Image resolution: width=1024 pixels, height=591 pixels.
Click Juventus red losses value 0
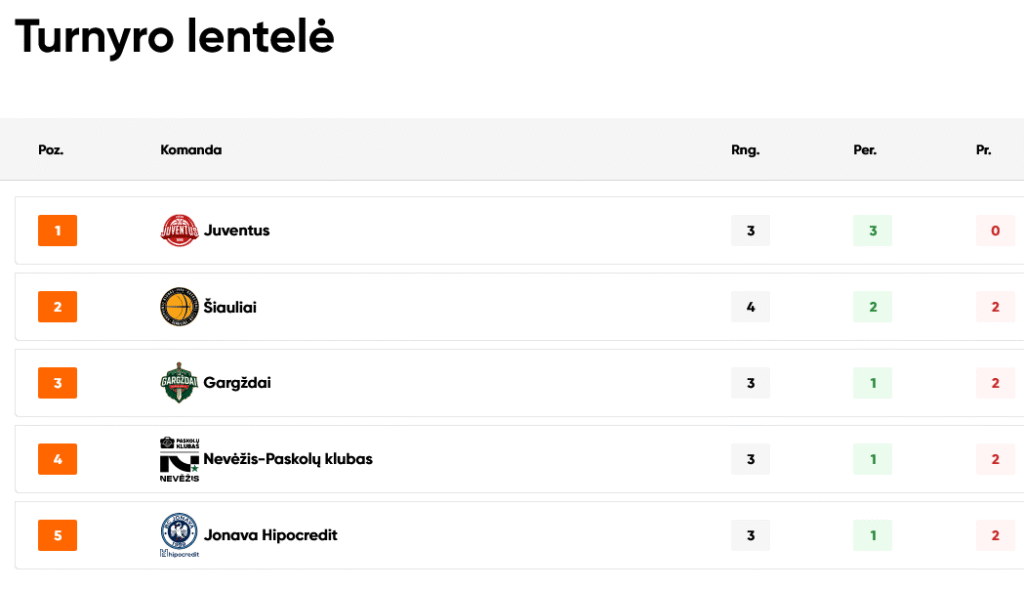point(995,231)
